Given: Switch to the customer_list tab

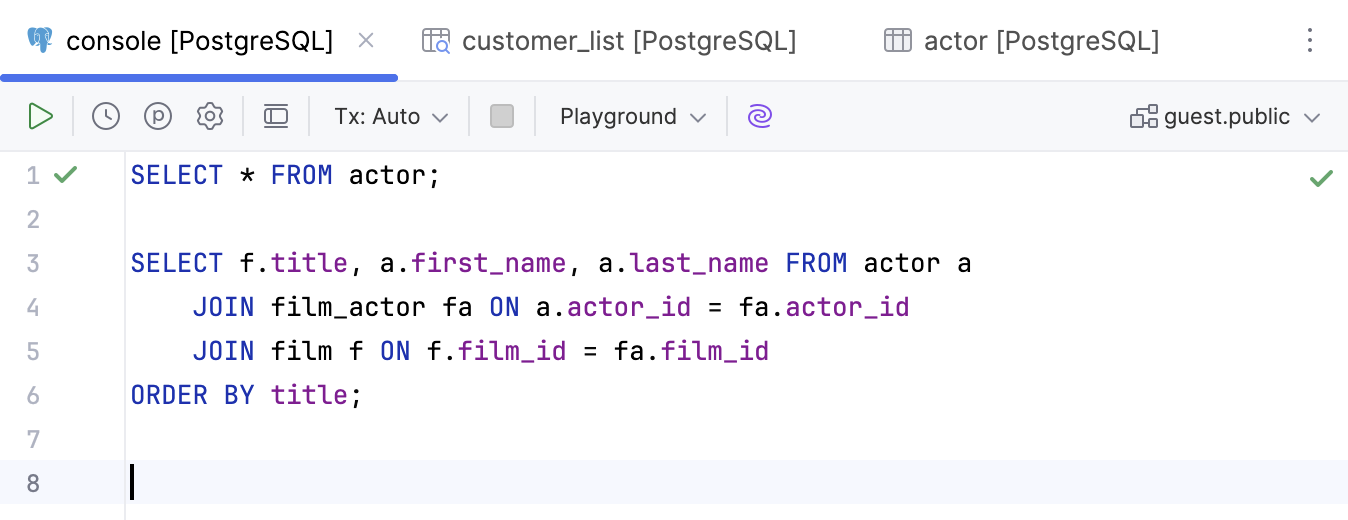Looking at the screenshot, I should [628, 41].
